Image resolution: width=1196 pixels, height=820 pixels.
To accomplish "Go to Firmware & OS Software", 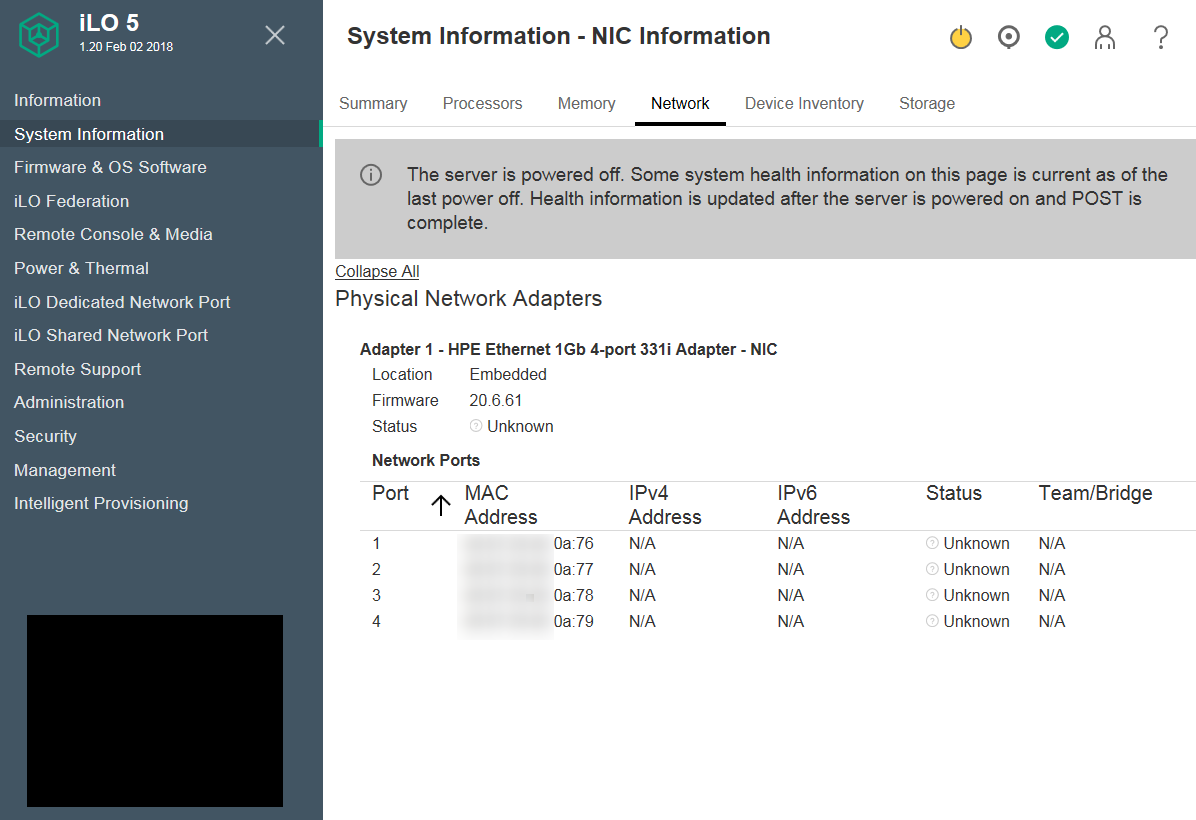I will click(110, 167).
